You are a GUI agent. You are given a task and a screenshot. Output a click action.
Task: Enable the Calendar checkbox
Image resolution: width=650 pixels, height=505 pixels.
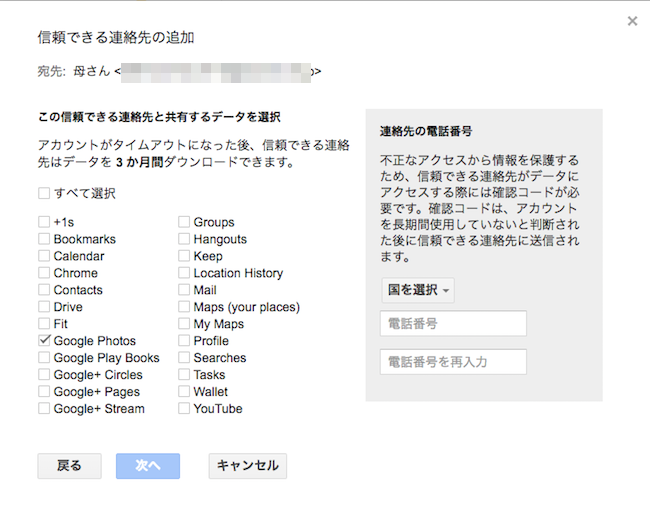coord(44,256)
